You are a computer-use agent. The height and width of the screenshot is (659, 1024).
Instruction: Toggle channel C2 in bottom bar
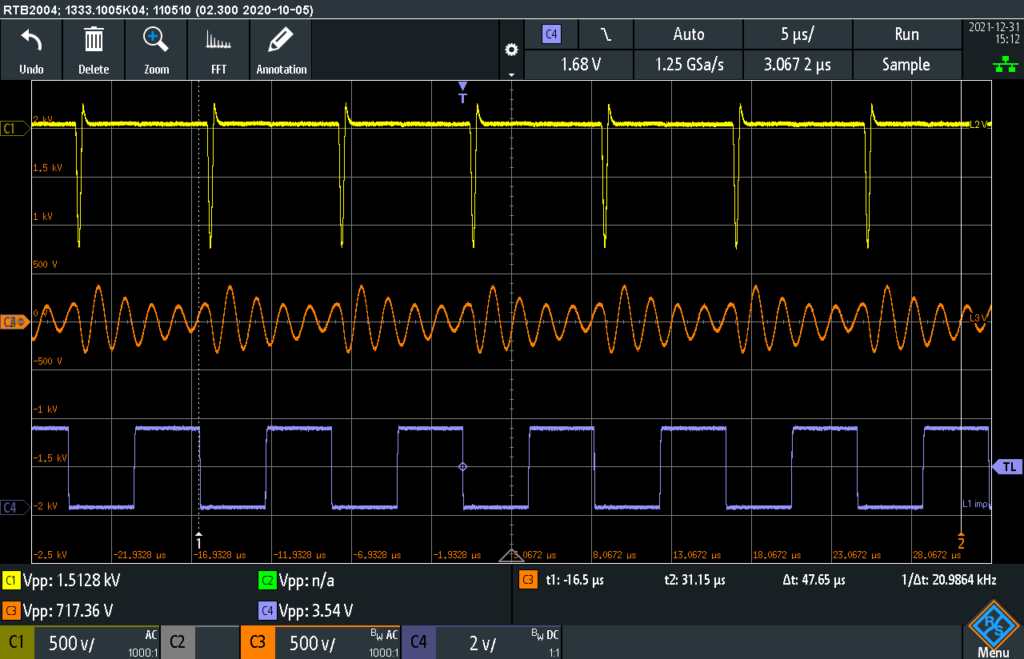coord(177,643)
